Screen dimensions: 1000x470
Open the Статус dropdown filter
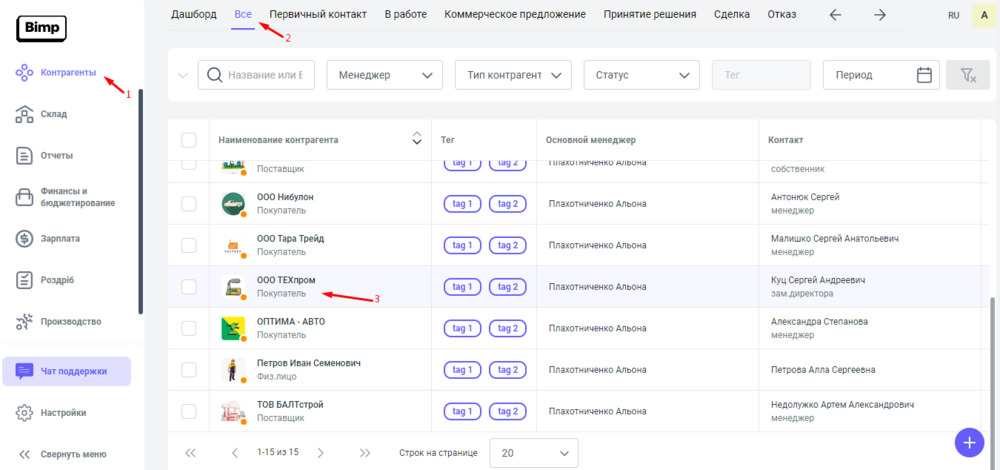[x=641, y=75]
